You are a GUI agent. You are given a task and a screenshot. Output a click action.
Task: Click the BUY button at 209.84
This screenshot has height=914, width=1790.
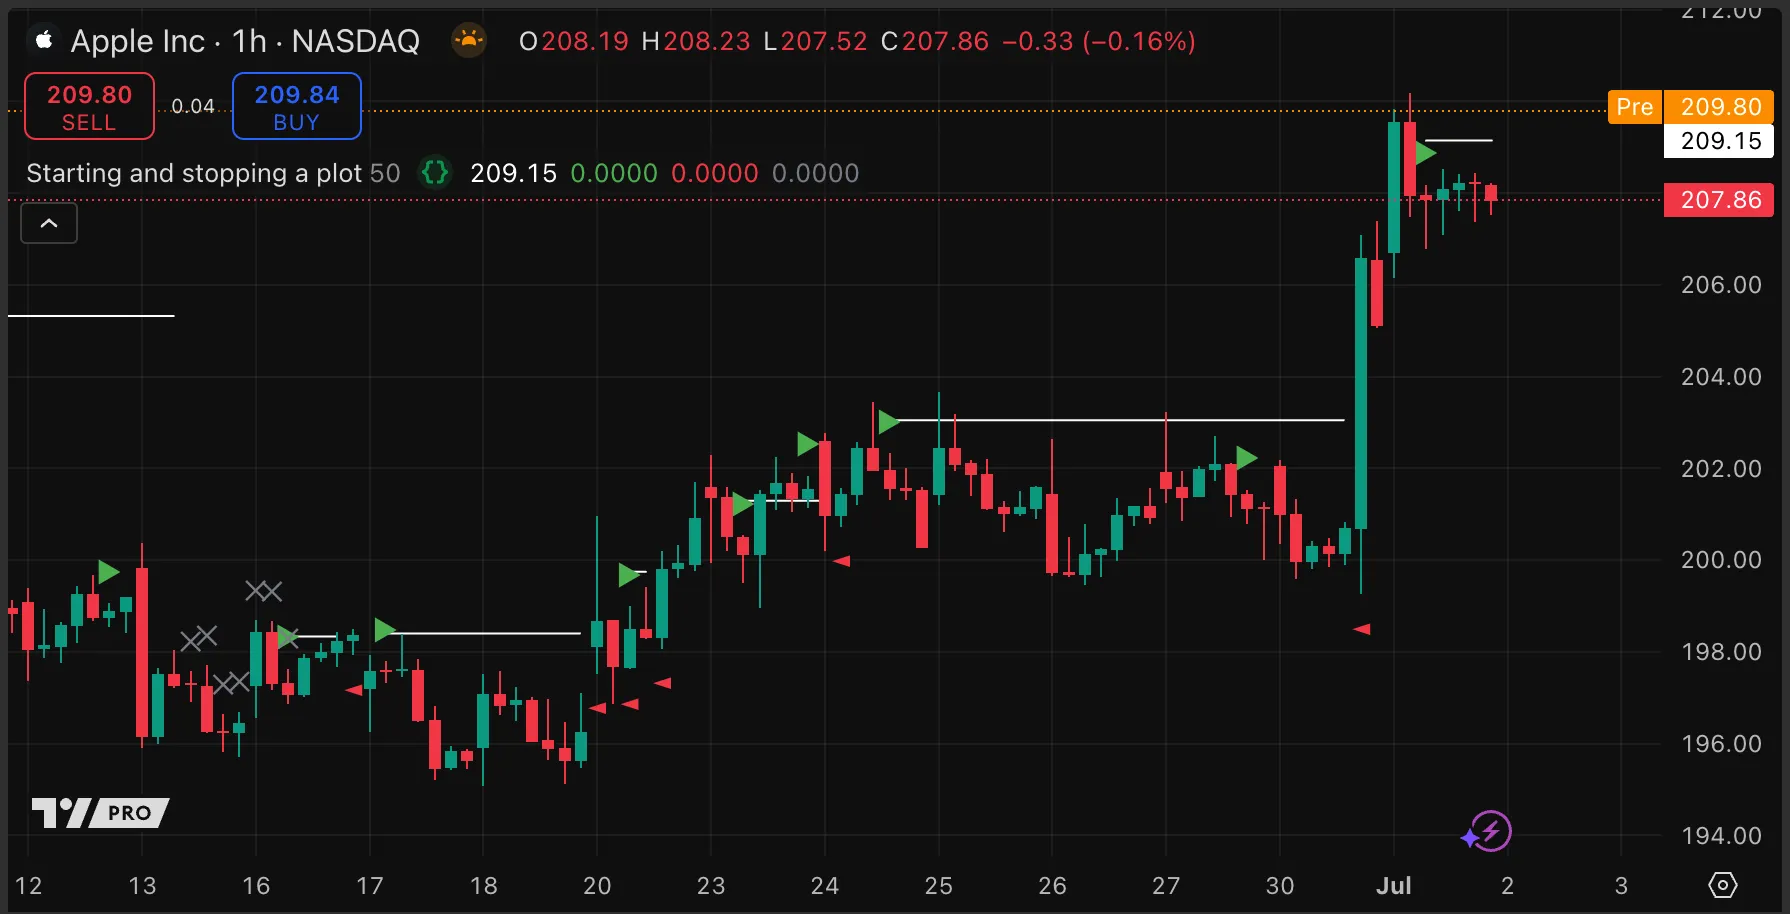296,106
